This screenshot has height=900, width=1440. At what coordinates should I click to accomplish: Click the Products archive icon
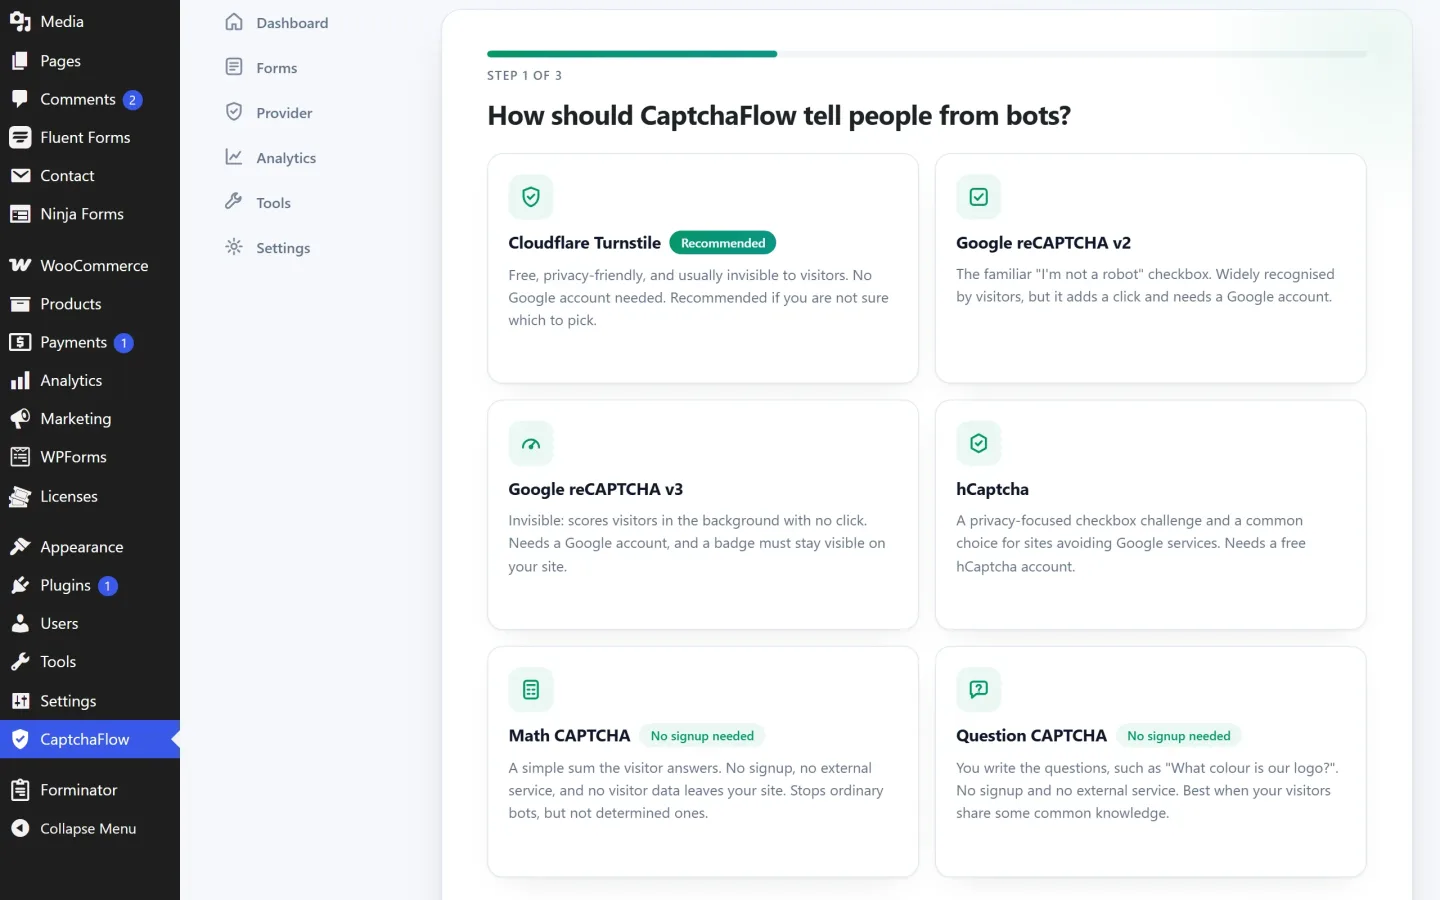(x=20, y=304)
